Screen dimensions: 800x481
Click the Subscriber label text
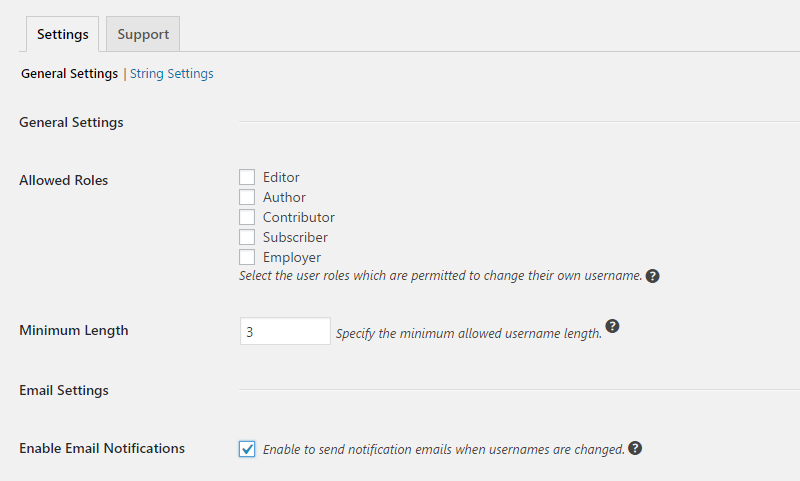[x=295, y=237]
